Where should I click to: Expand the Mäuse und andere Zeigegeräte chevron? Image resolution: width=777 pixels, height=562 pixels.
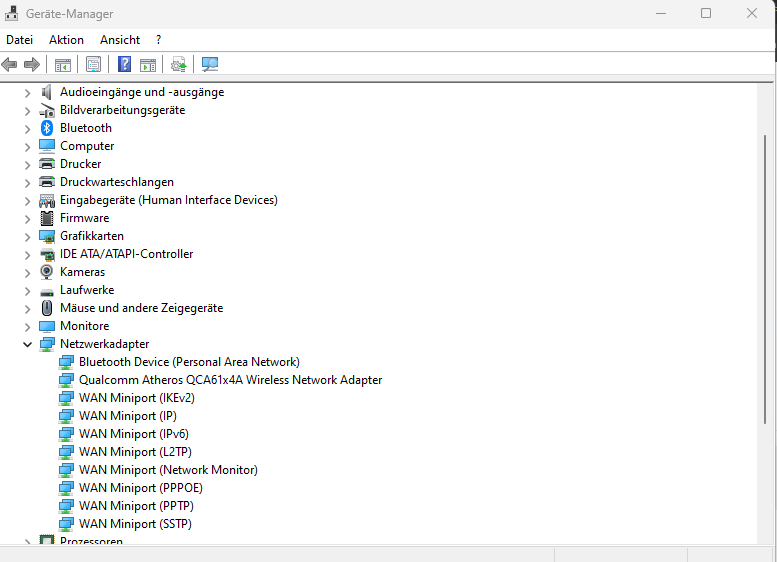27,309
